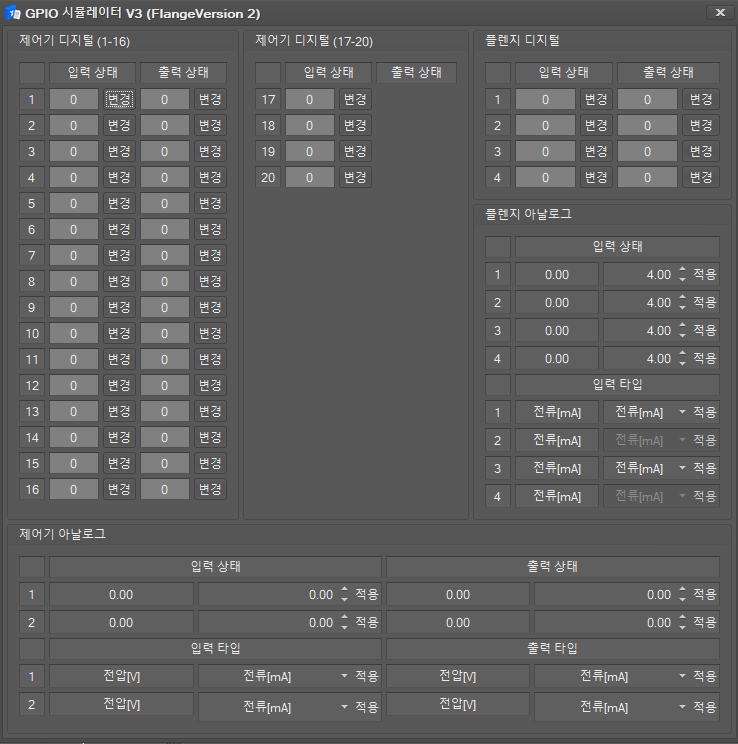Select the 4.00 value field for 플랜지 아날로그 input 4
The width and height of the screenshot is (738, 744).
pyautogui.click(x=638, y=358)
